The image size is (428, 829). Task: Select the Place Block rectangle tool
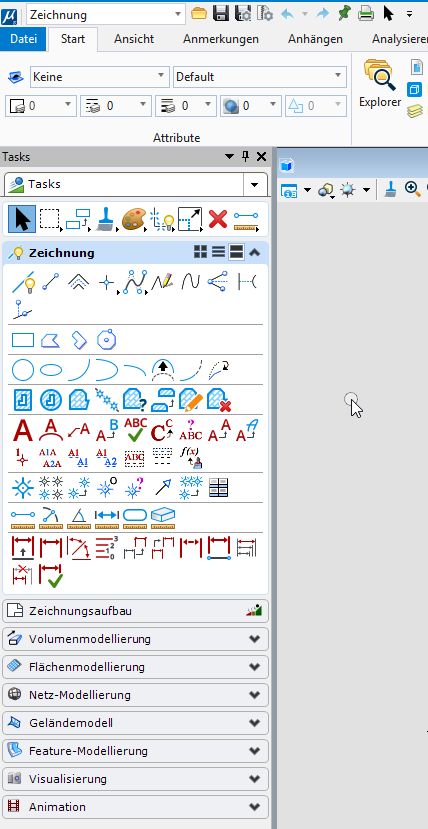[23, 340]
